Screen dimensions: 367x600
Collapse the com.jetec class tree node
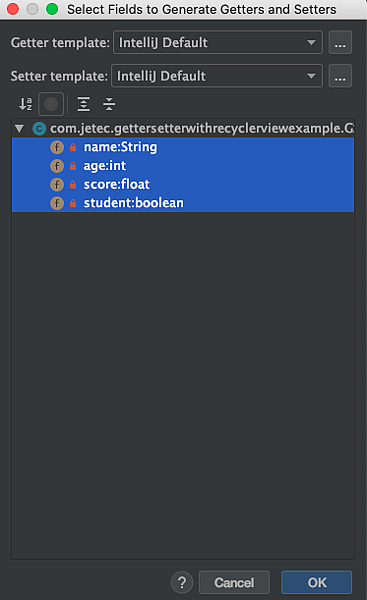(19, 128)
